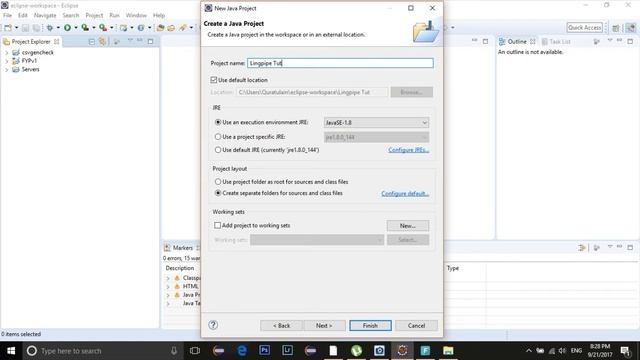Open Photoshop from taskbar
The height and width of the screenshot is (360, 640).
(x=264, y=351)
